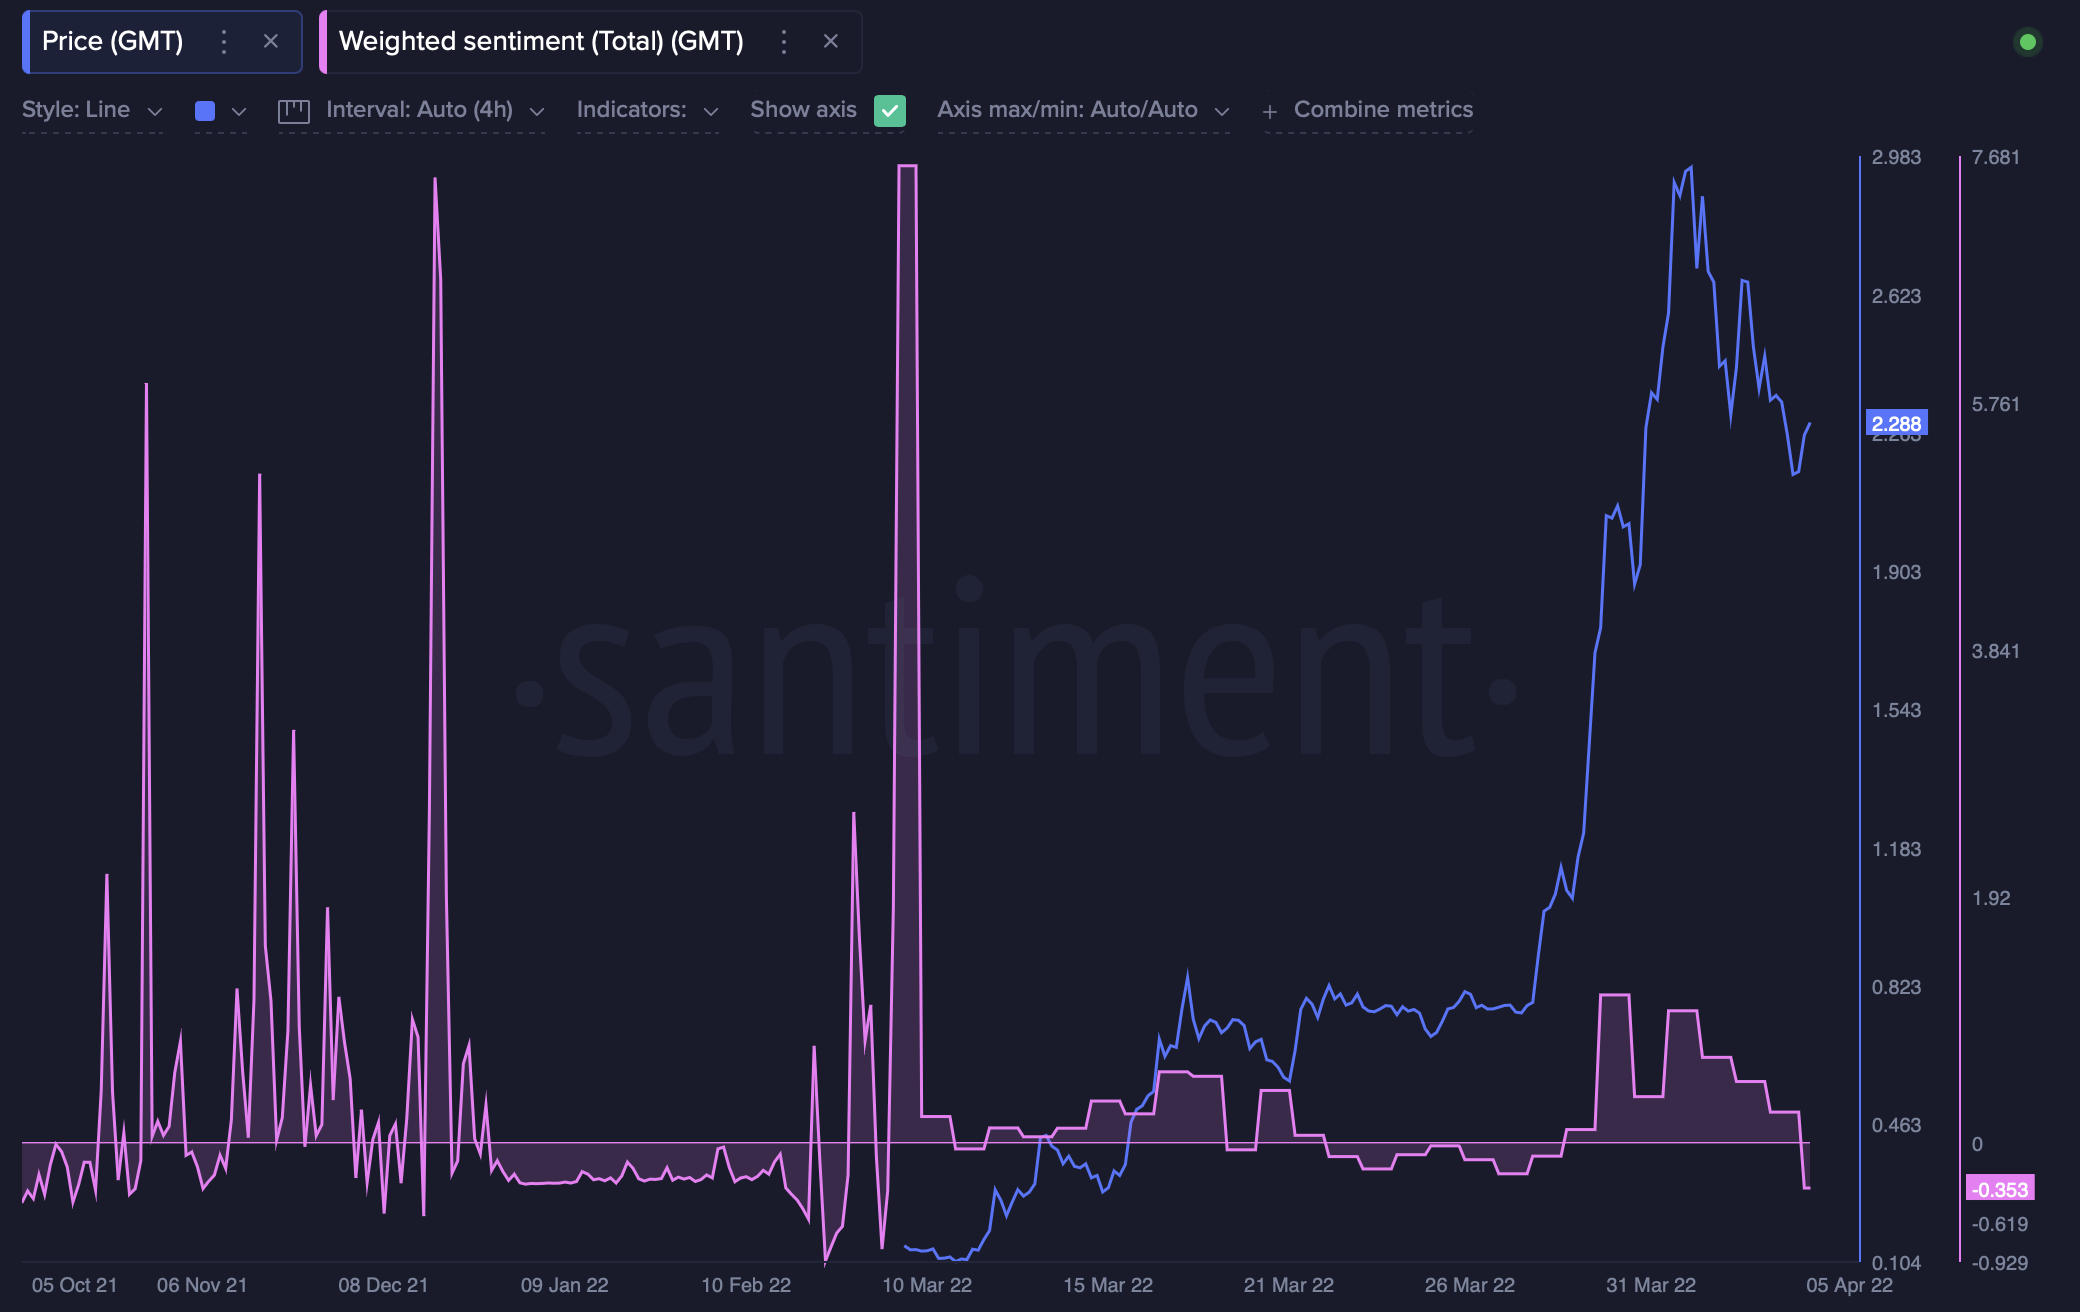This screenshot has height=1312, width=2080.
Task: Click the blue color swatch for Price
Action: [x=205, y=110]
